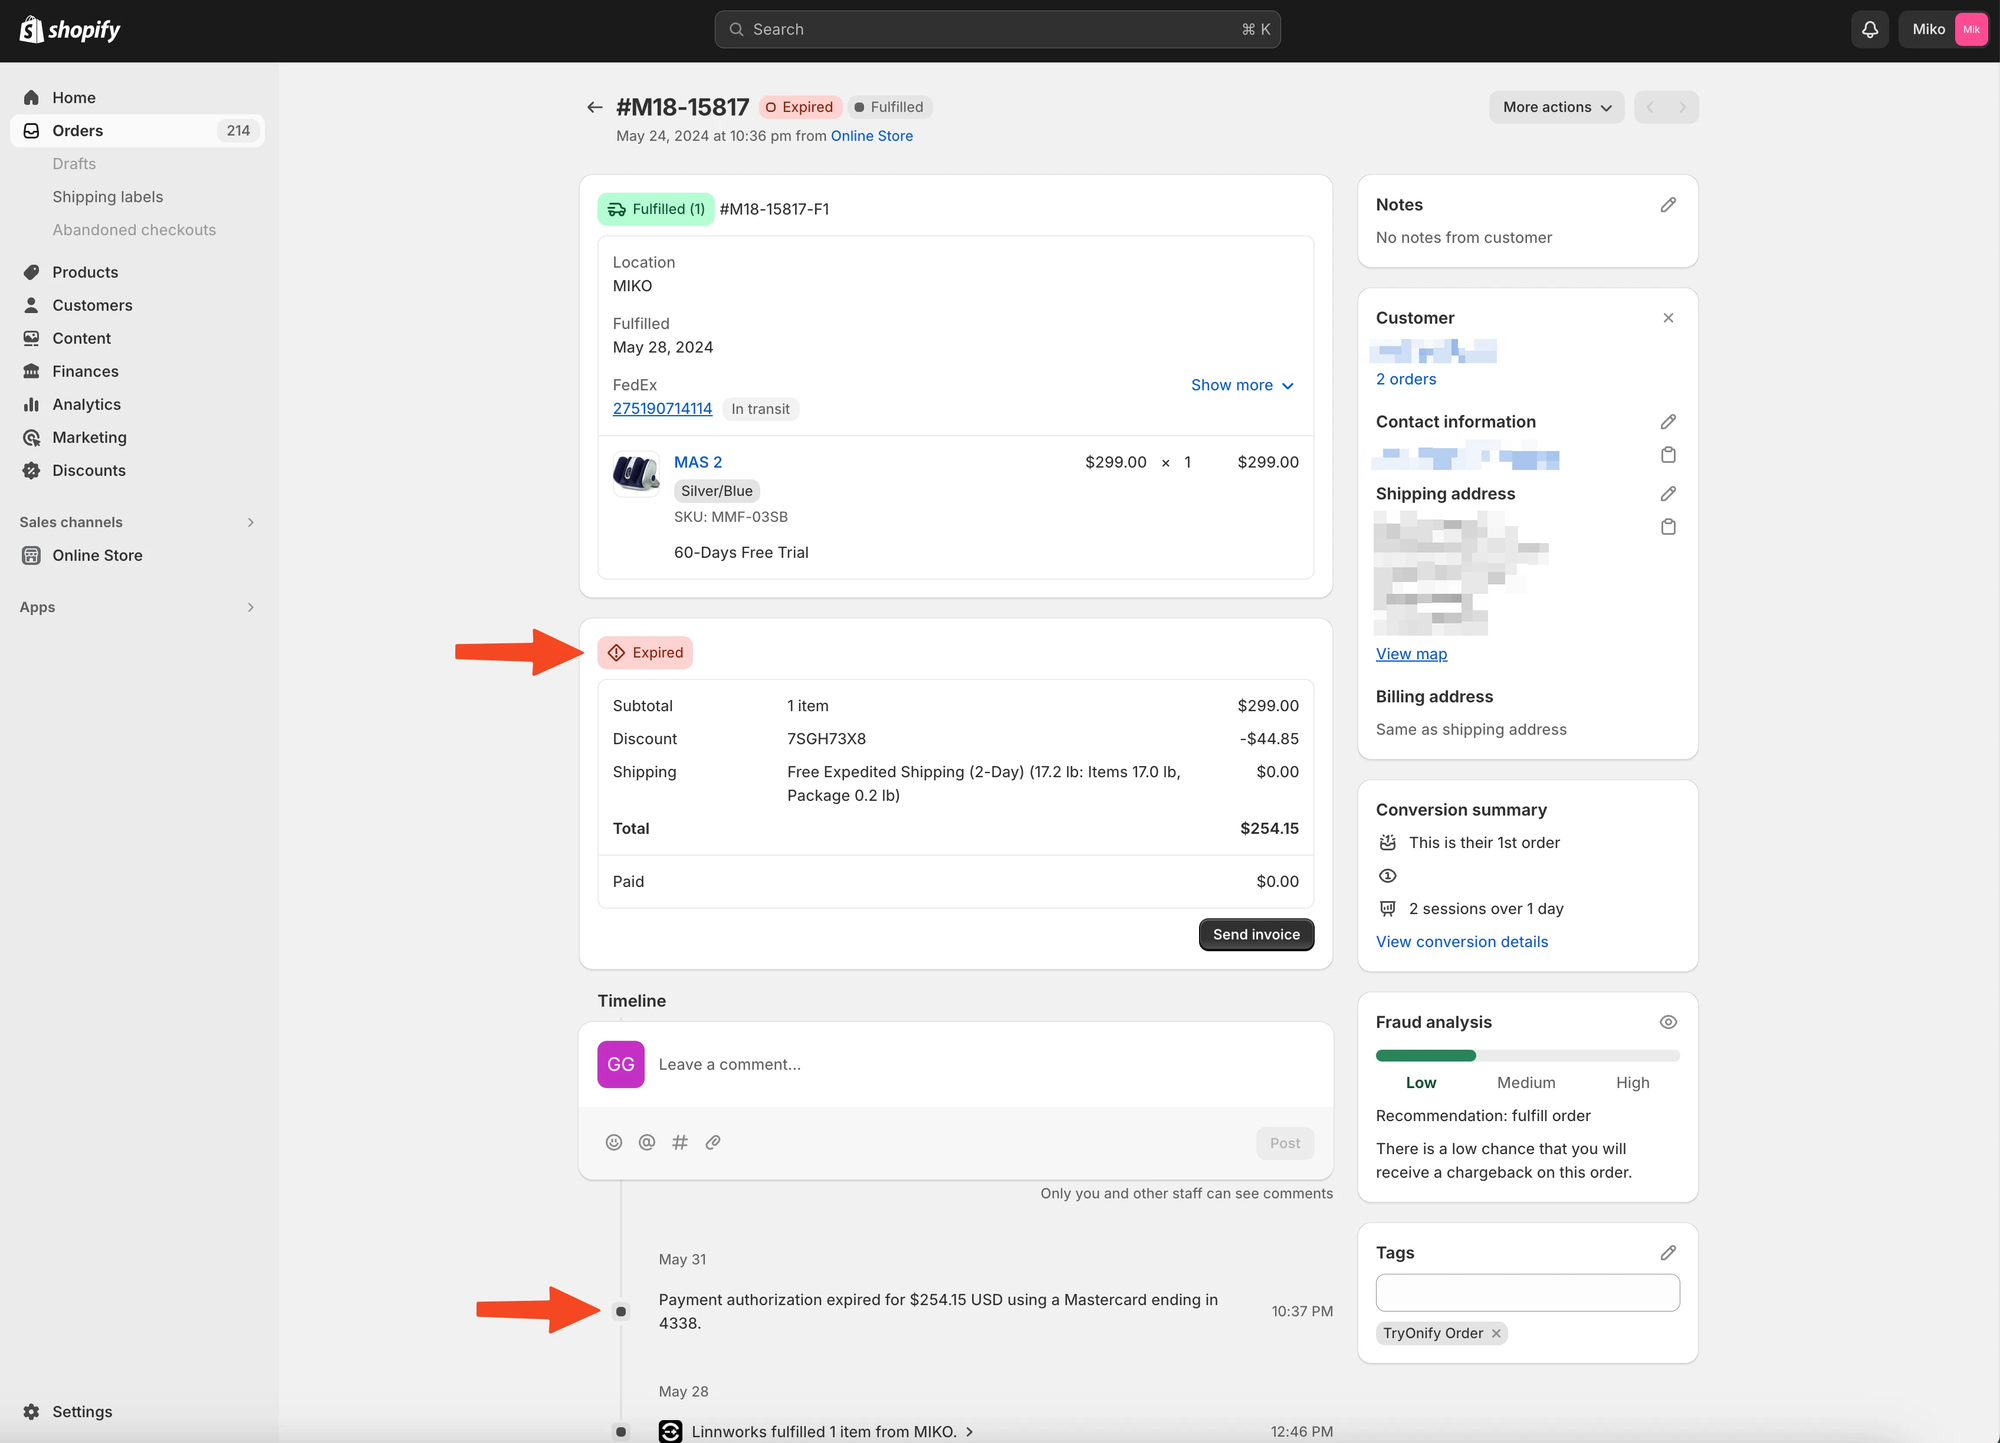The height and width of the screenshot is (1443, 2000).
Task: Click the Expired badge in header
Action: point(800,107)
